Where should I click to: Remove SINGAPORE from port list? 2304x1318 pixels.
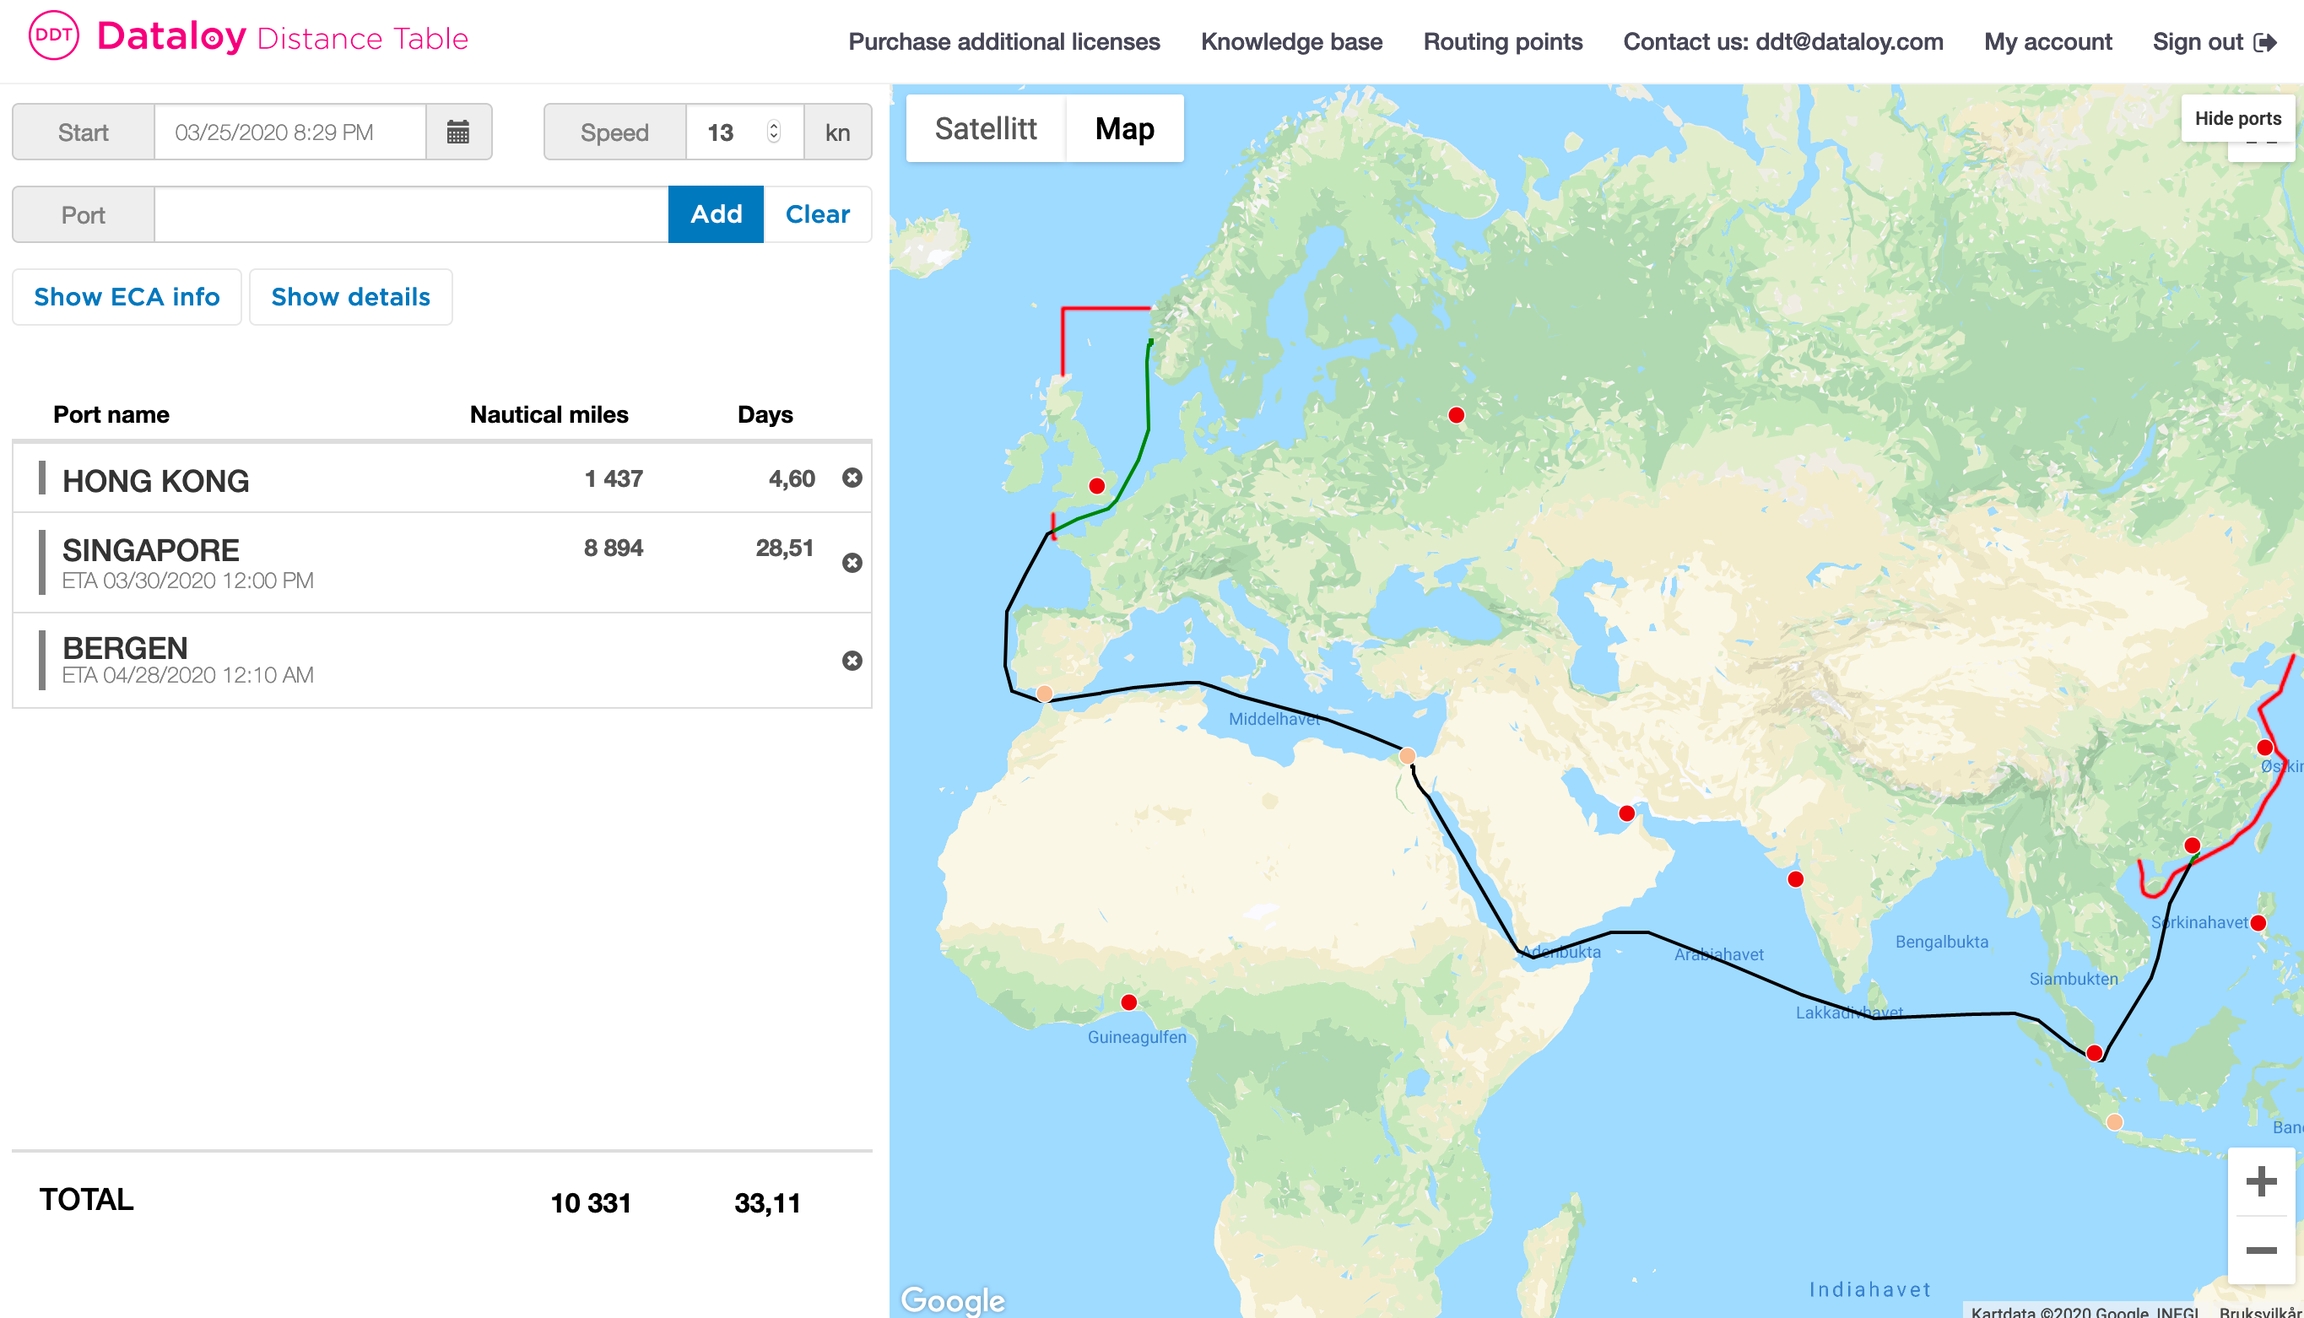(852, 563)
